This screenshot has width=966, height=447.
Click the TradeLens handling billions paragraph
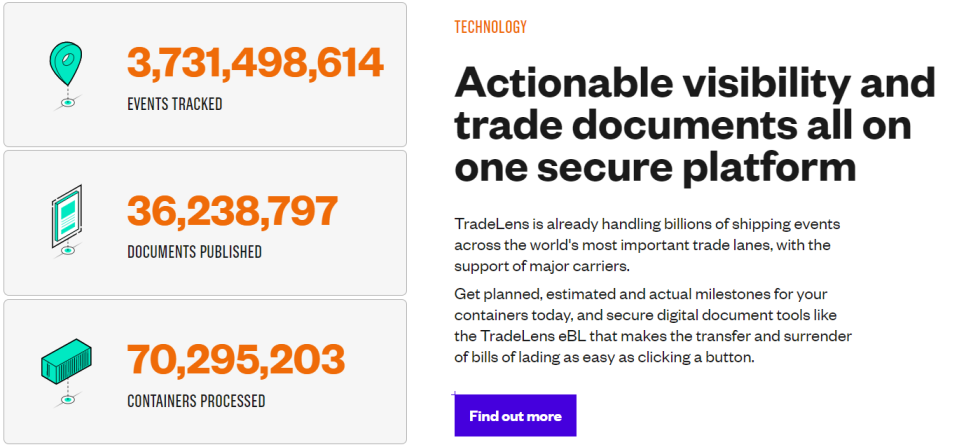point(647,245)
